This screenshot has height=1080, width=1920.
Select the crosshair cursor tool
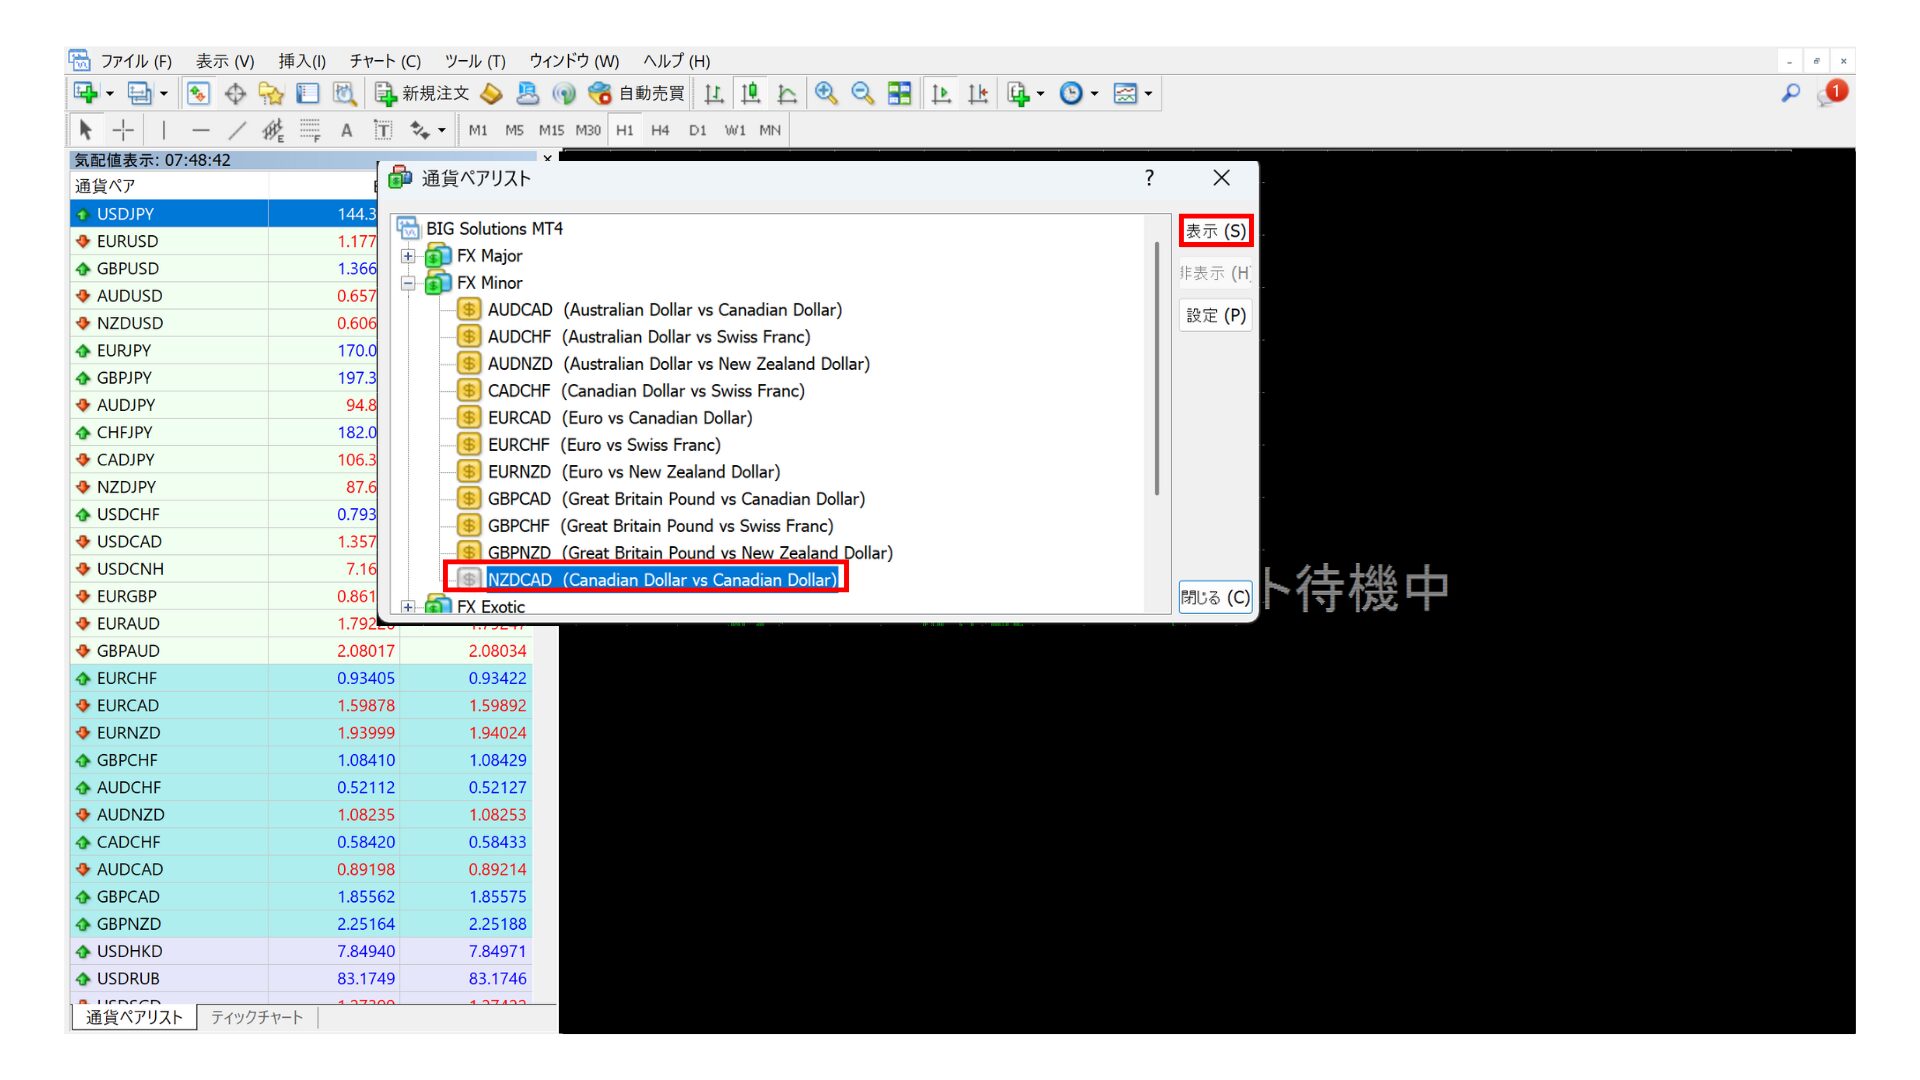tap(123, 130)
